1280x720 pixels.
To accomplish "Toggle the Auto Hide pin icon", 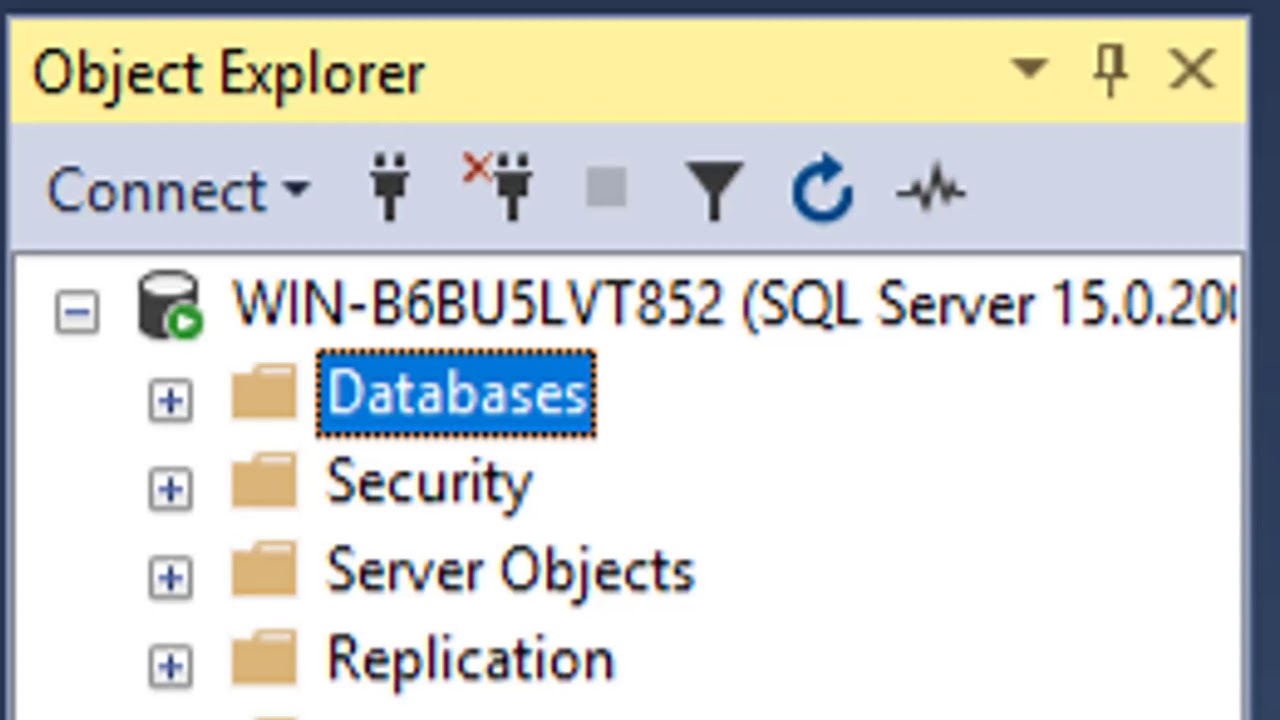I will pos(1111,72).
